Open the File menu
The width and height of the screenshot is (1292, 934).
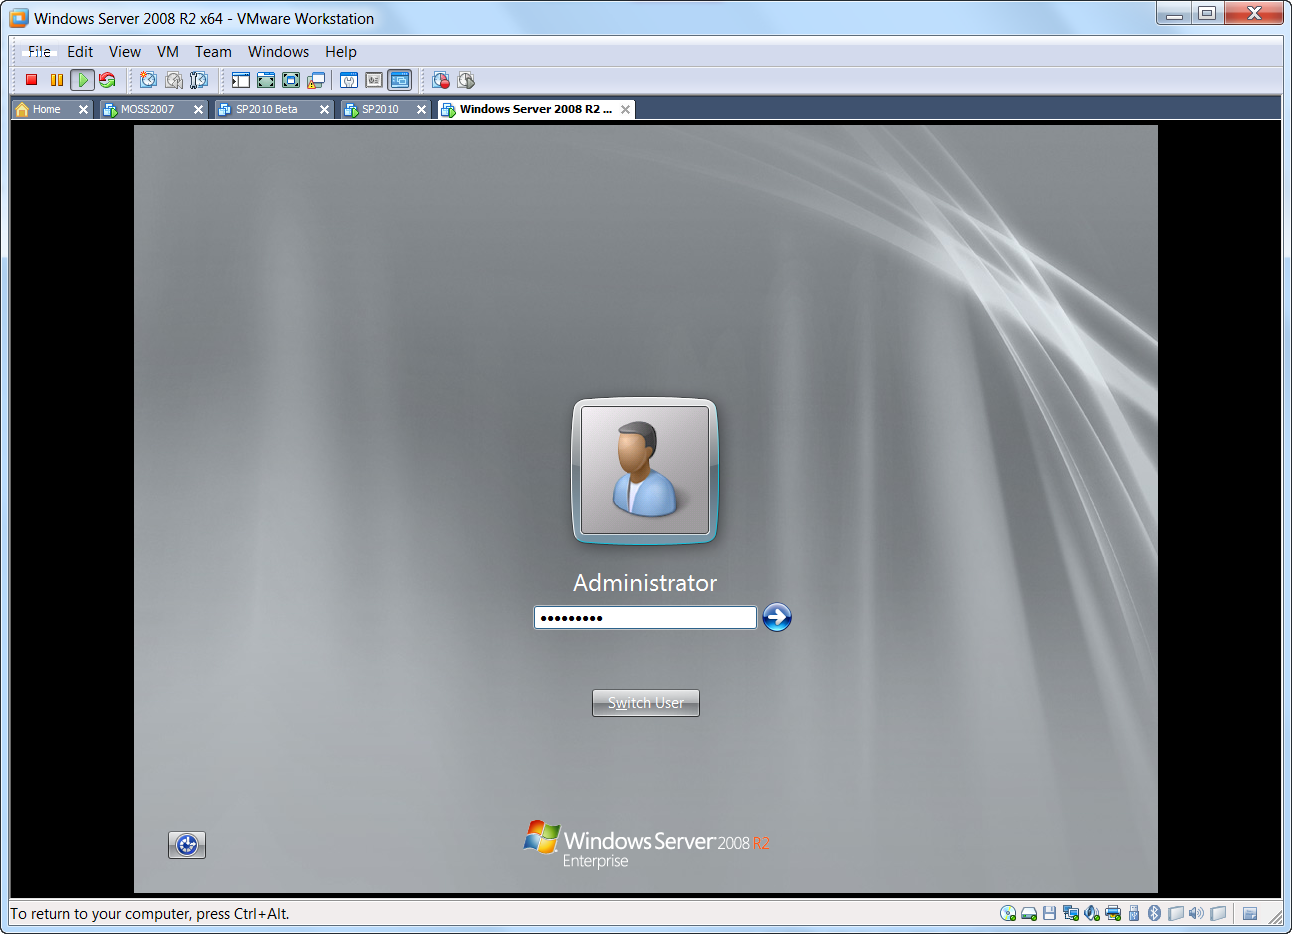(40, 52)
